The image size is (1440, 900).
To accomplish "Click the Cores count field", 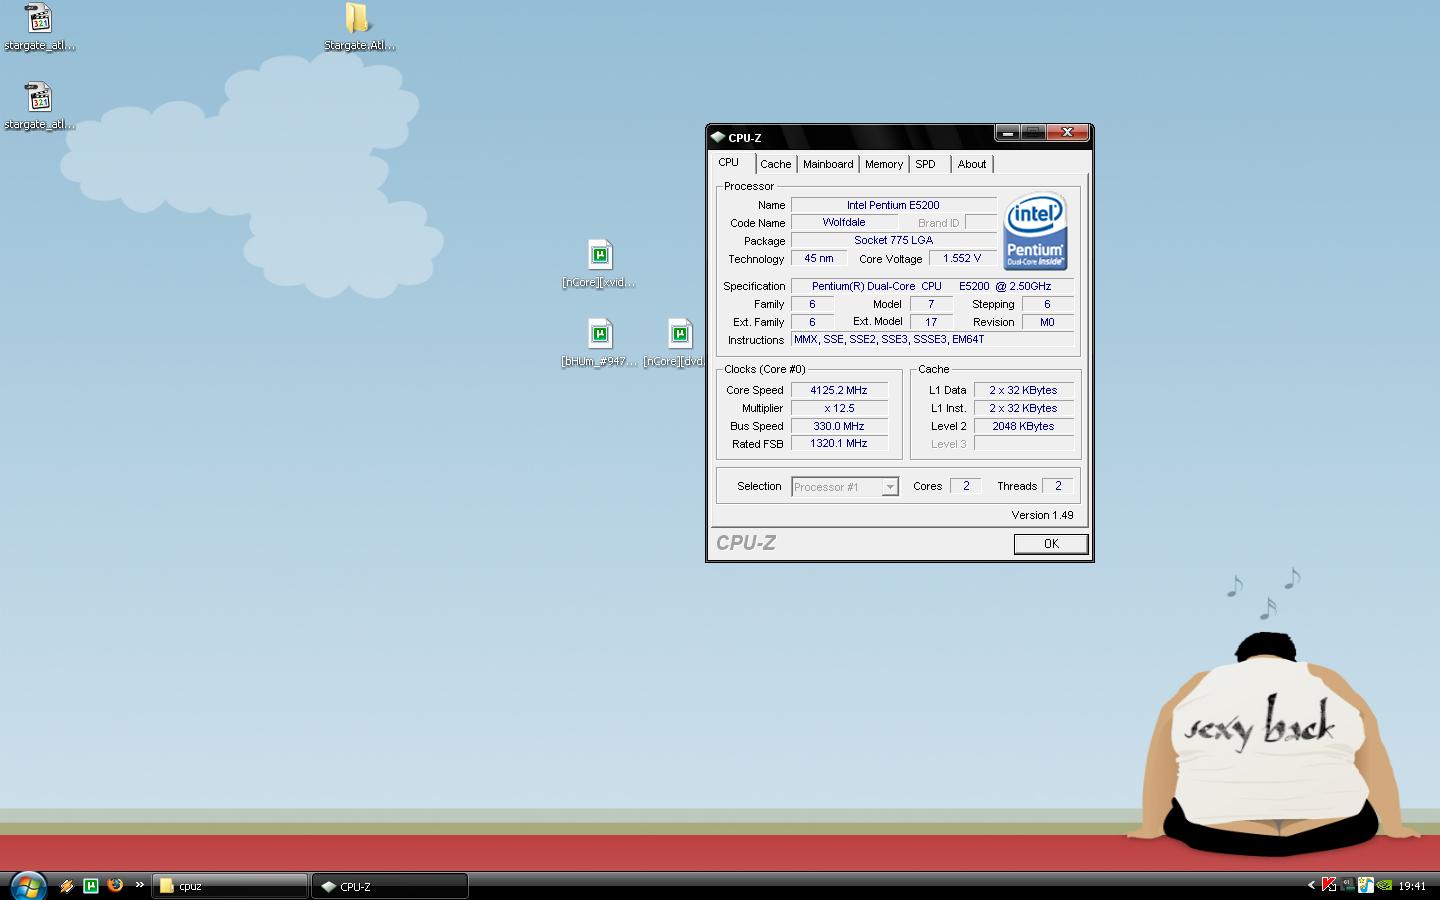I will [966, 486].
